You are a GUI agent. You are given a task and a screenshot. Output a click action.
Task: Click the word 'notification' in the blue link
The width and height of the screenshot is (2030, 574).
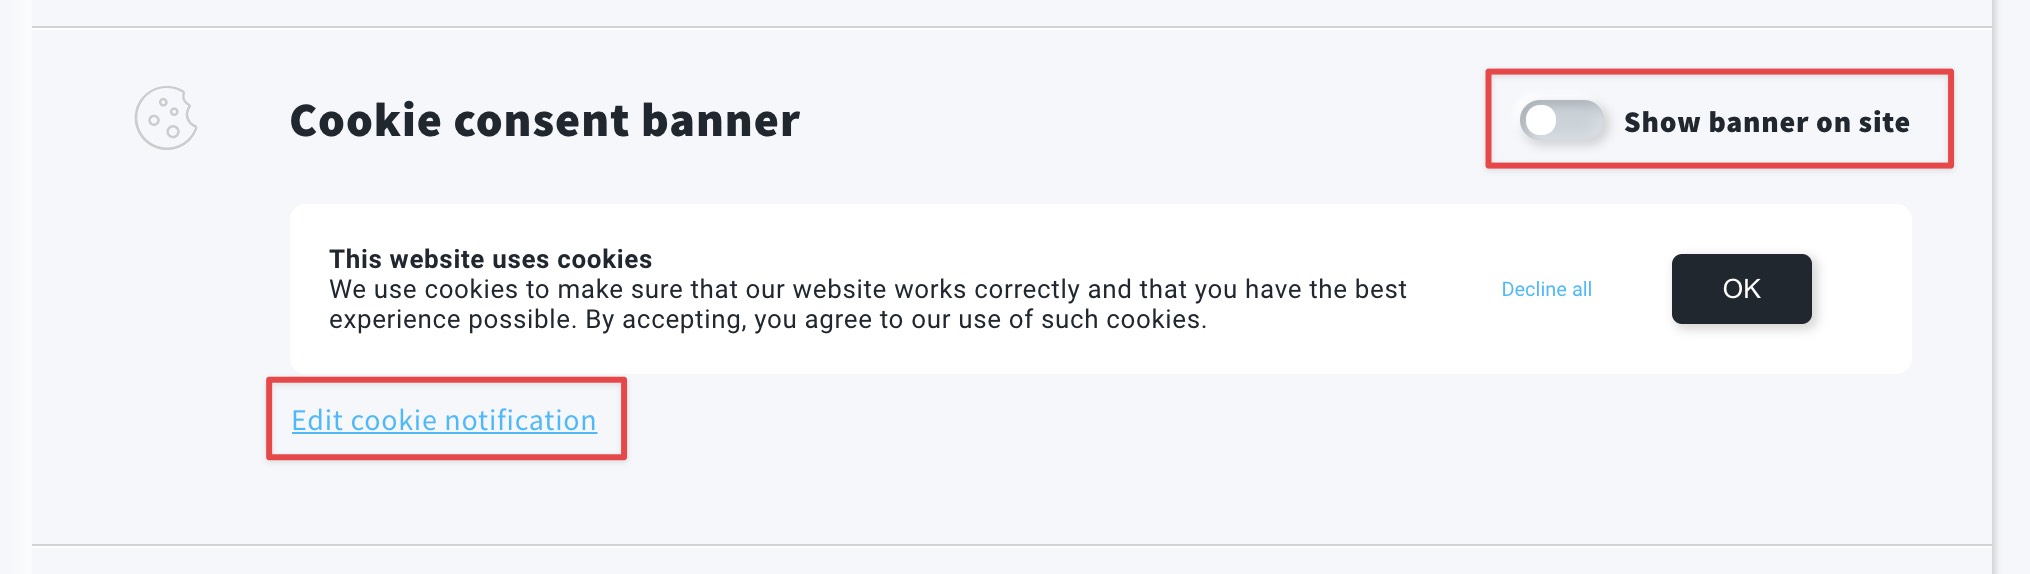(x=520, y=420)
